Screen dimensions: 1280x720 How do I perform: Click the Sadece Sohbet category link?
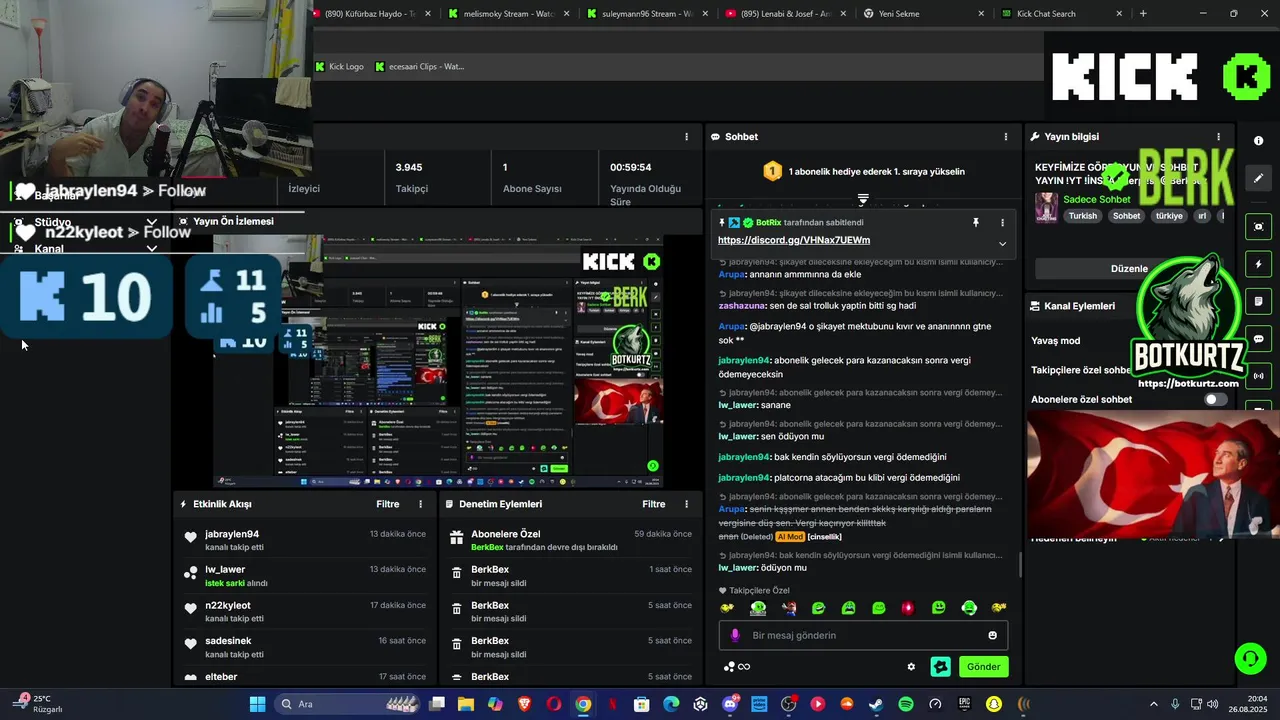[1097, 199]
